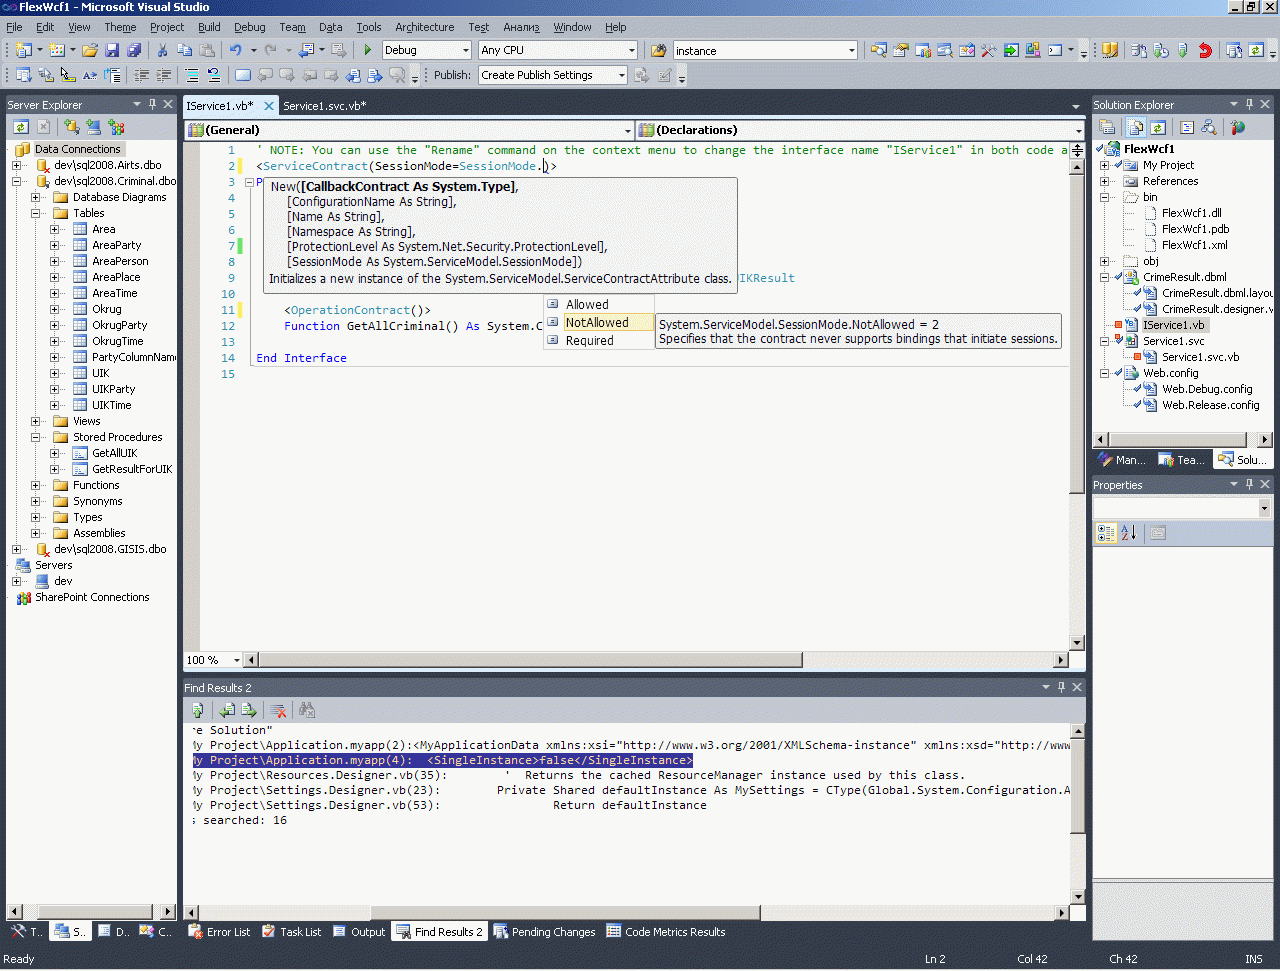1280x971 pixels.
Task: Open the Architecture menu
Action: click(x=424, y=27)
